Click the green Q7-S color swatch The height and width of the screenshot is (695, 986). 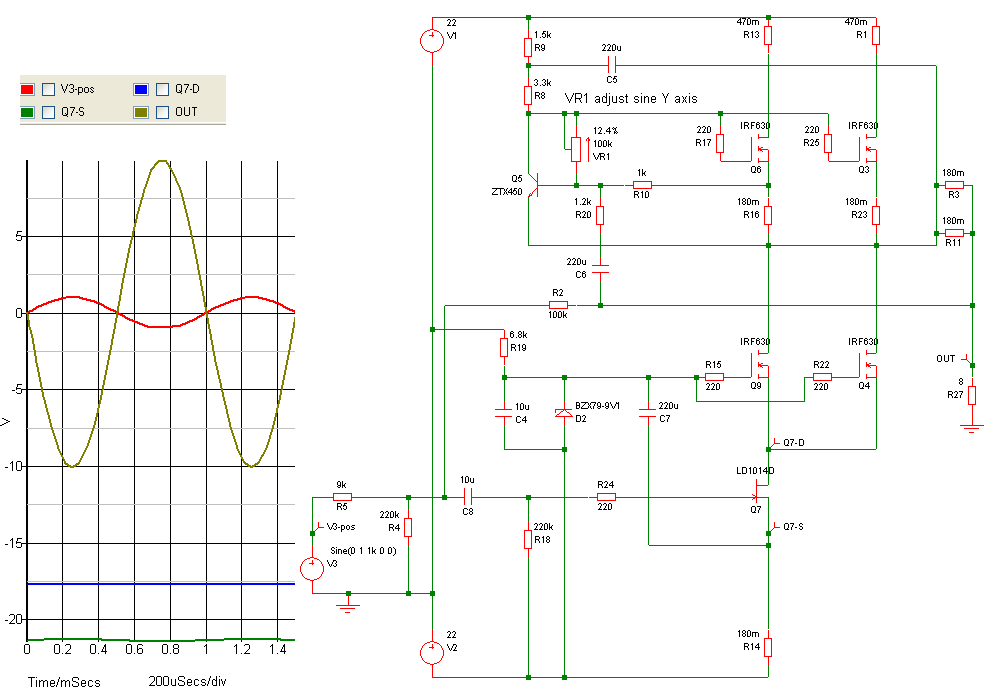pos(27,112)
